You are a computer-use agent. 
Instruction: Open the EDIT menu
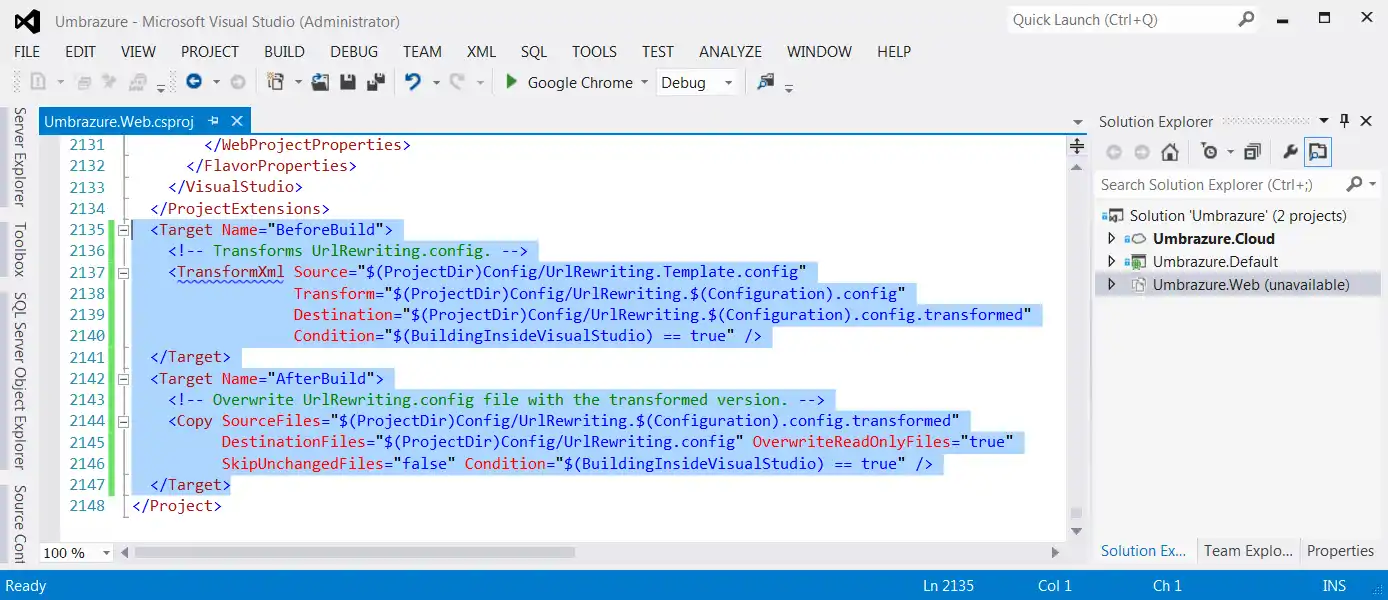pyautogui.click(x=80, y=52)
